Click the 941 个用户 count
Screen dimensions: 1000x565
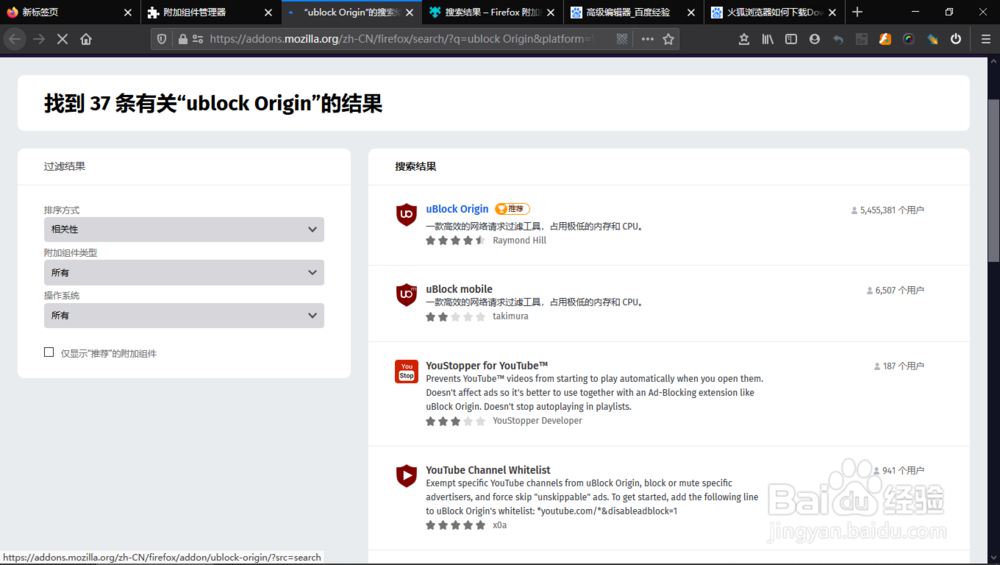(x=899, y=471)
